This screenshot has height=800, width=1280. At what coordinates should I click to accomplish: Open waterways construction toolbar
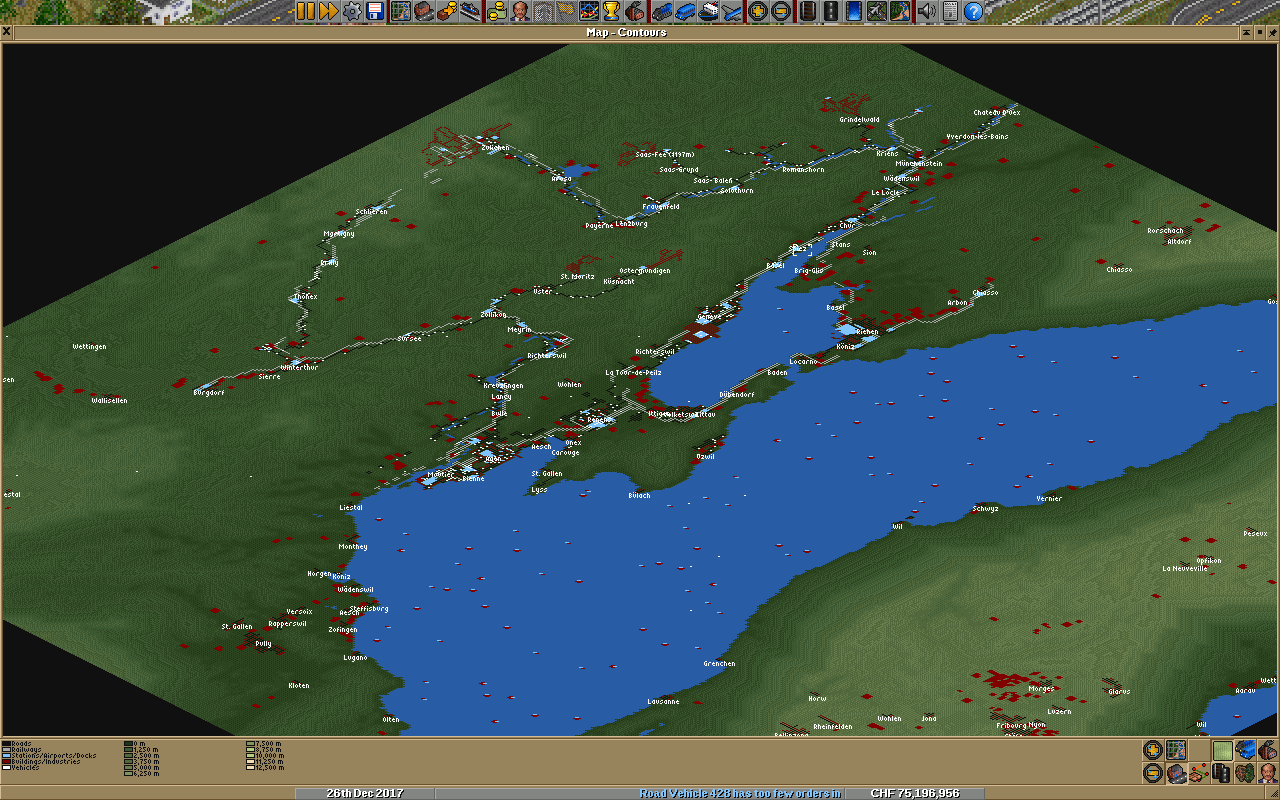point(854,12)
